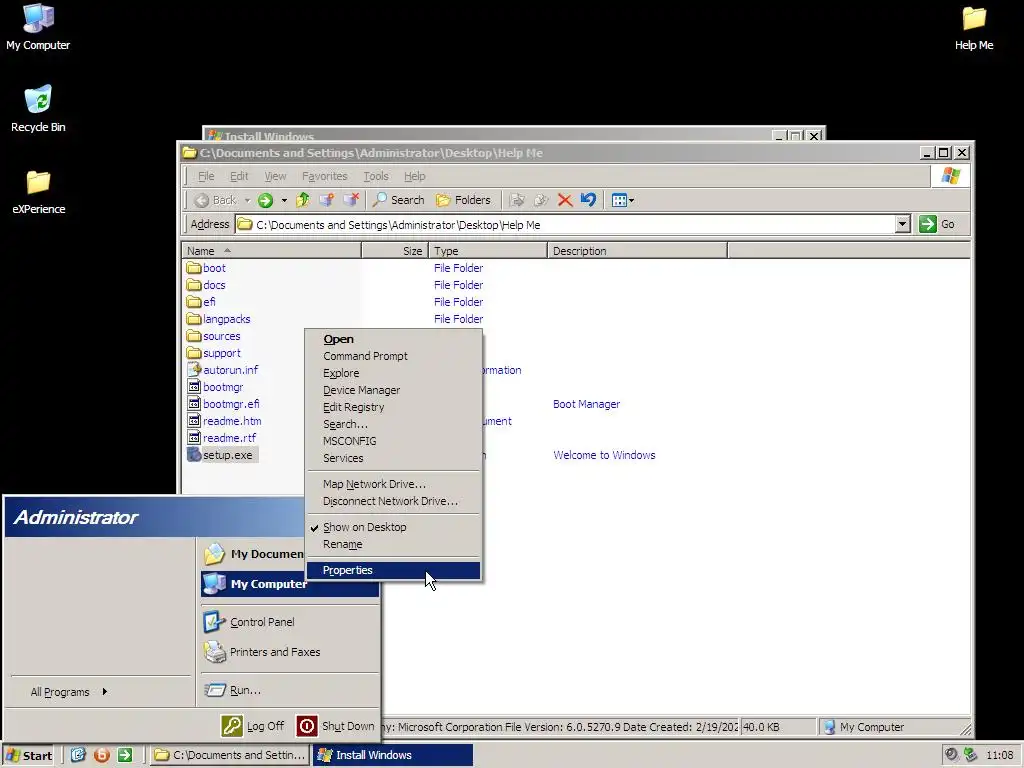The height and width of the screenshot is (768, 1024).
Task: Open the Forward history dropdown arrow
Action: [284, 200]
